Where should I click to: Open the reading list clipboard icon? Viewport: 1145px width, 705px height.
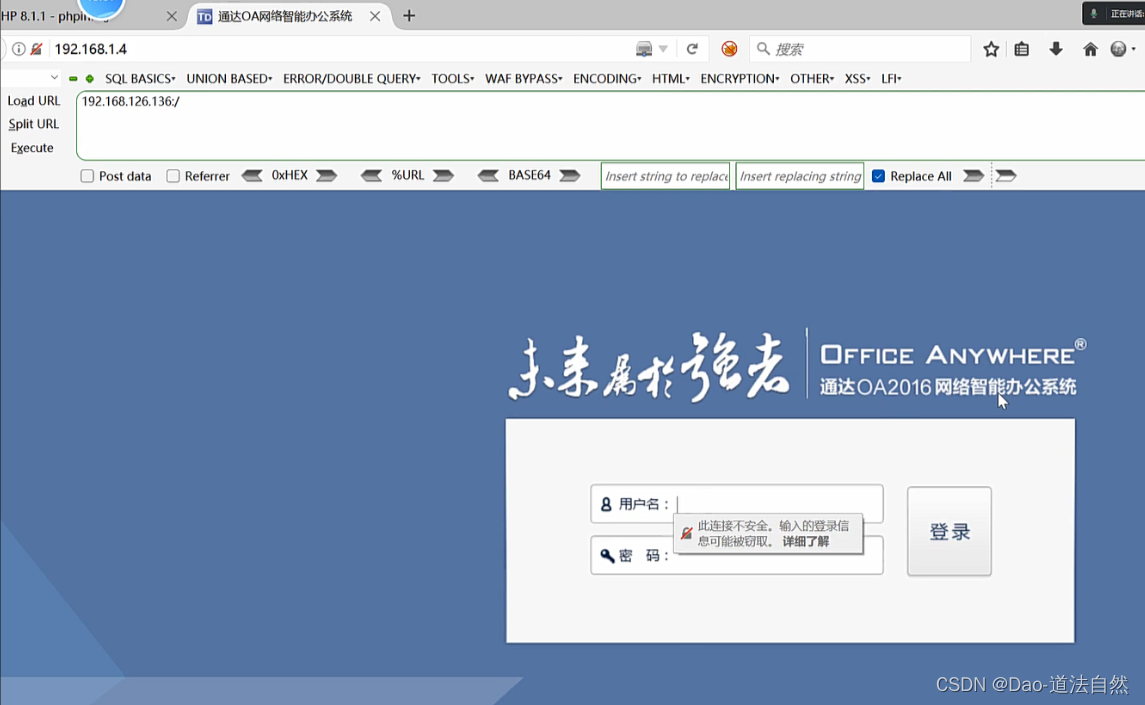tap(1022, 48)
